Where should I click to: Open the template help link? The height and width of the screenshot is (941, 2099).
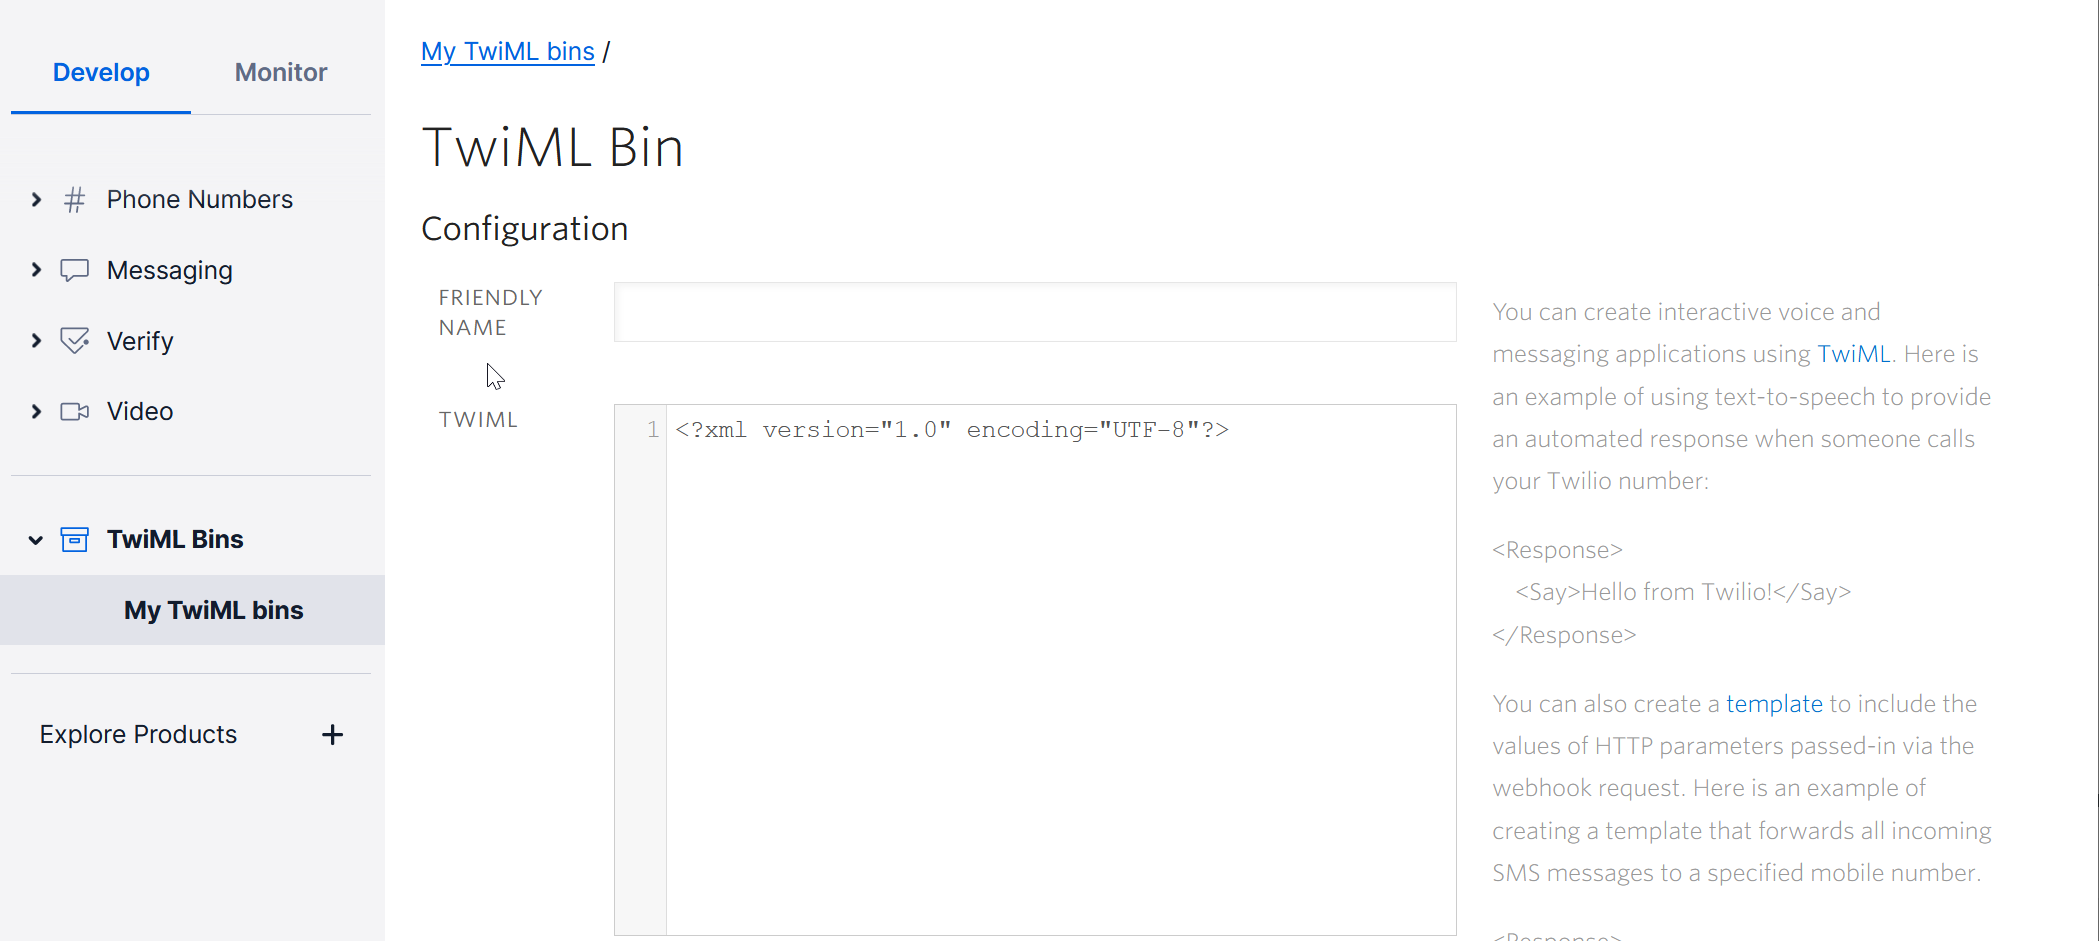(x=1774, y=704)
